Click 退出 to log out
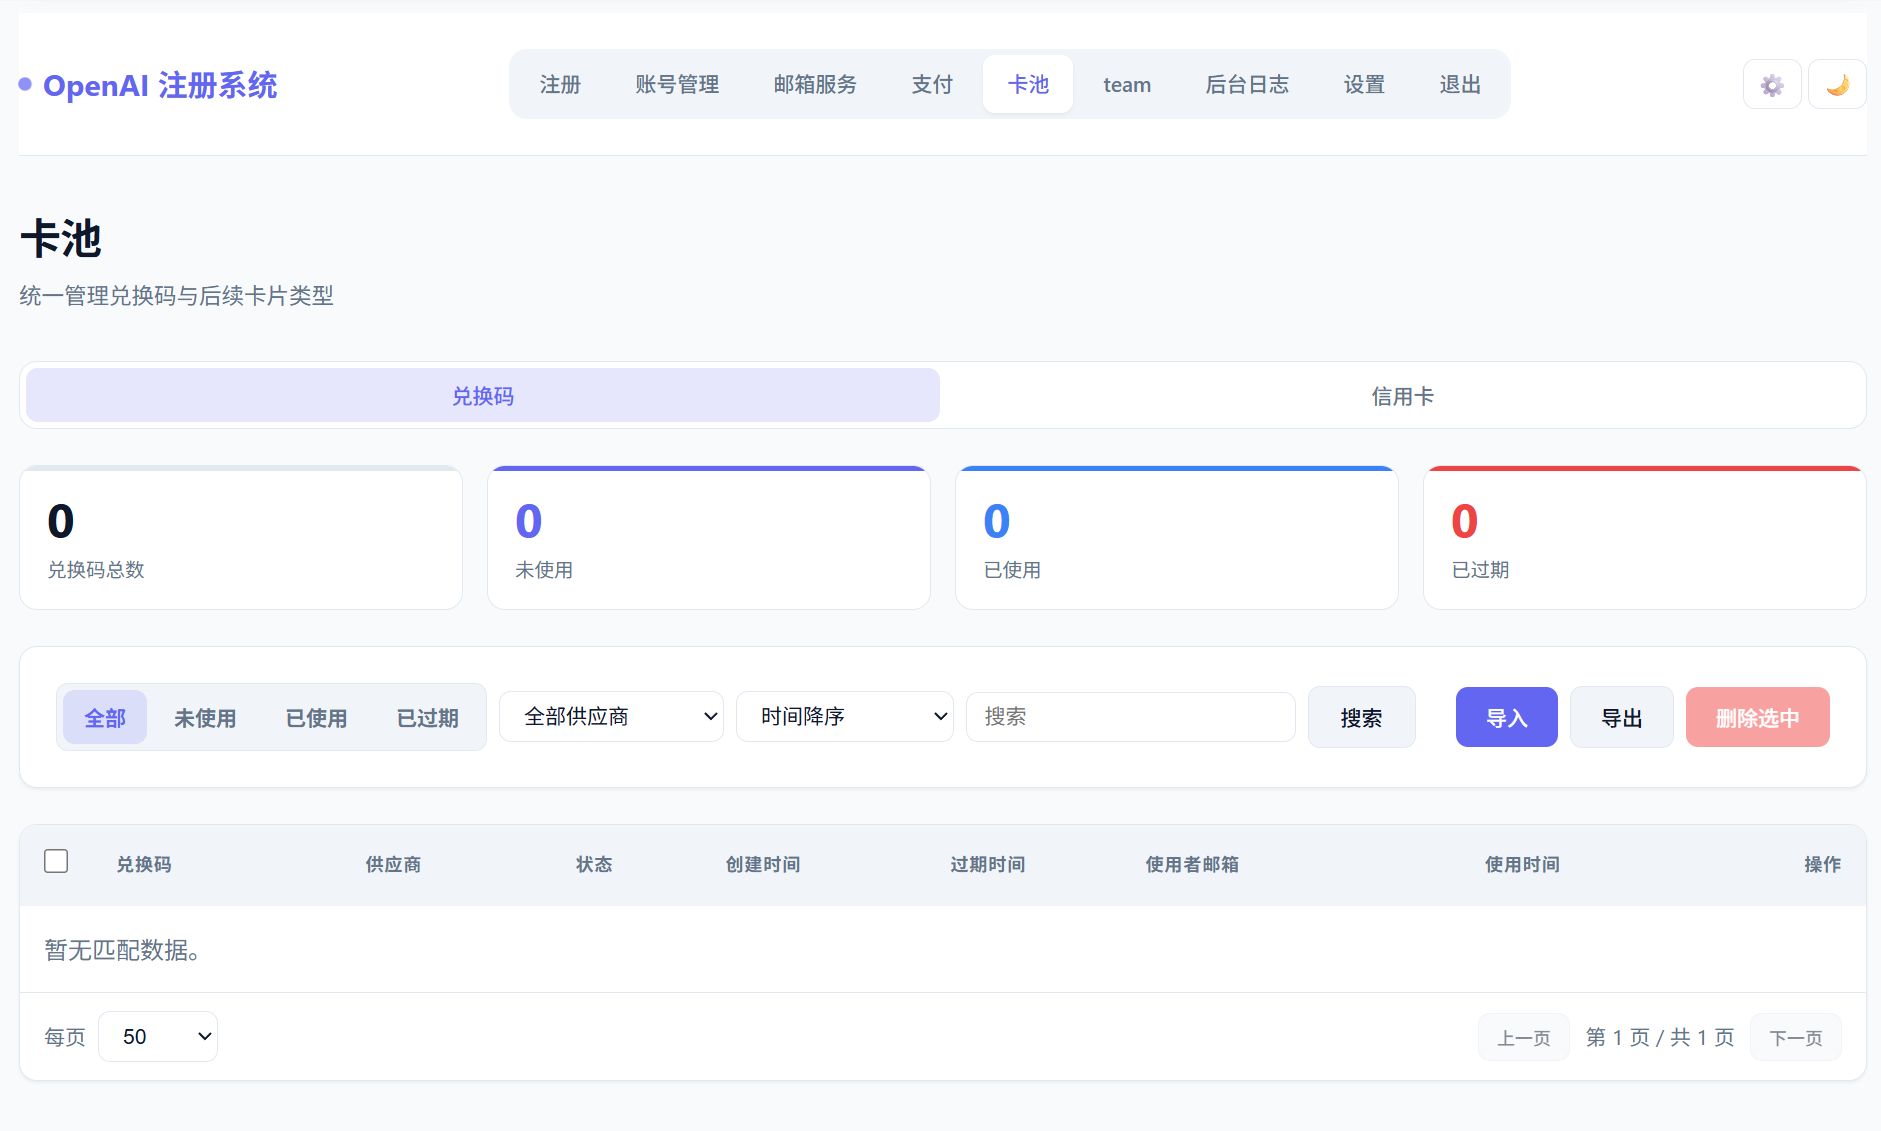Image resolution: width=1881 pixels, height=1131 pixels. click(x=1460, y=84)
